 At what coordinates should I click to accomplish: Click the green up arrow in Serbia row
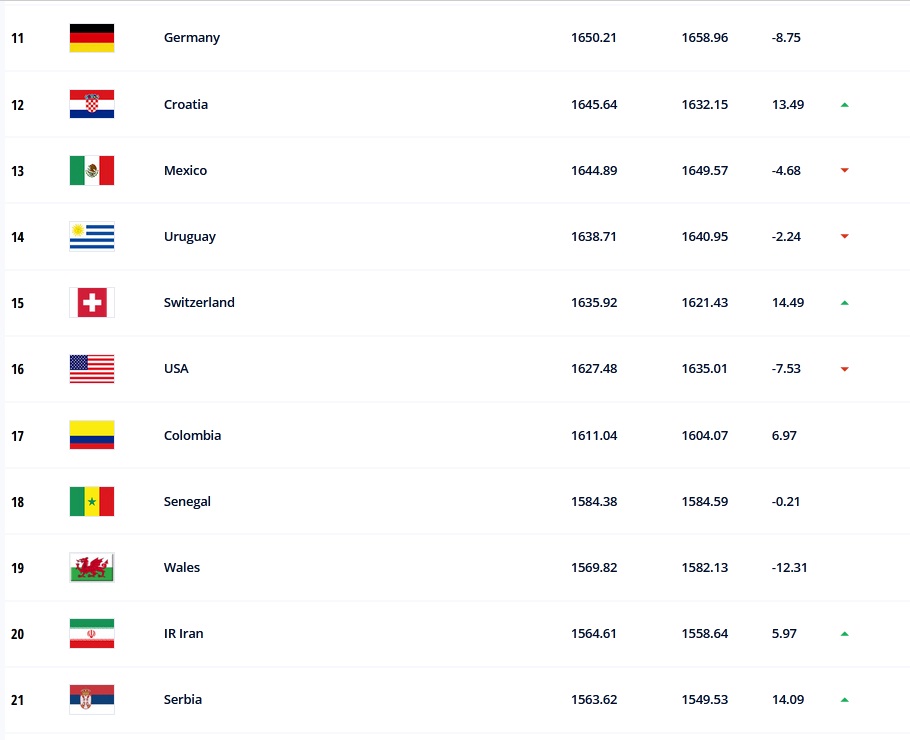(x=845, y=700)
